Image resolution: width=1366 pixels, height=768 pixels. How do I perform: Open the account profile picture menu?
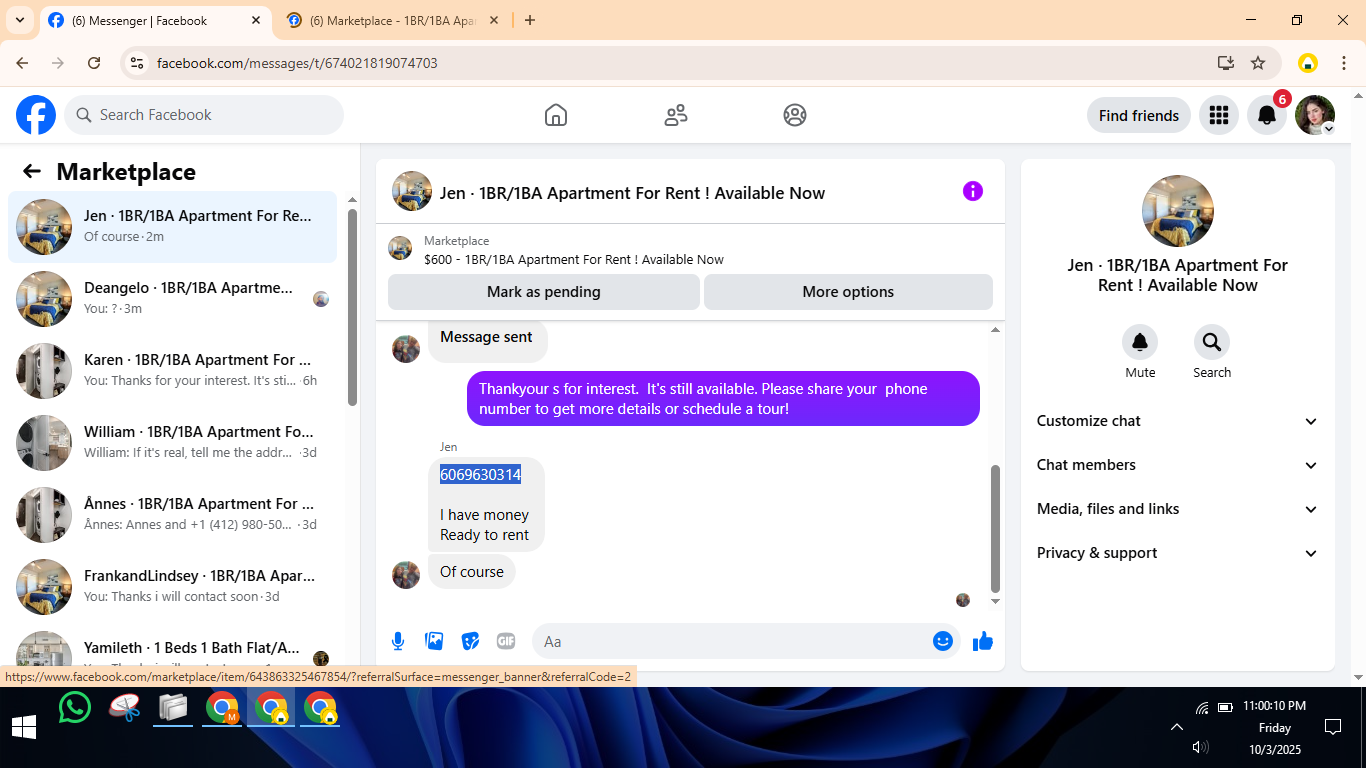[1315, 115]
